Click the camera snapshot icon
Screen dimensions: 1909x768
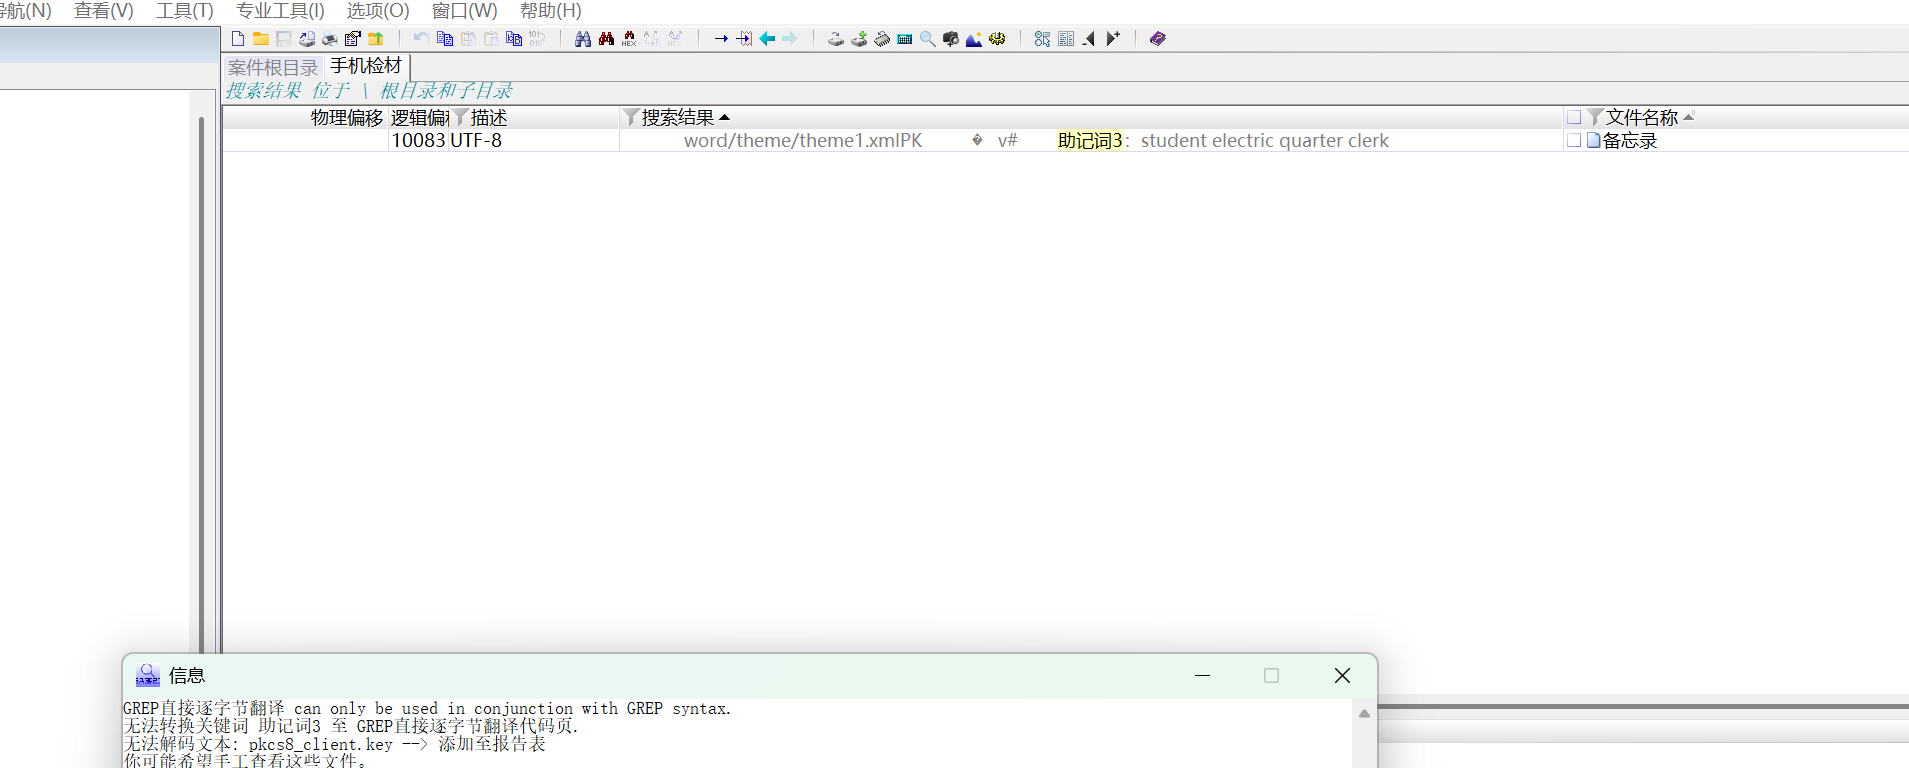(950, 39)
